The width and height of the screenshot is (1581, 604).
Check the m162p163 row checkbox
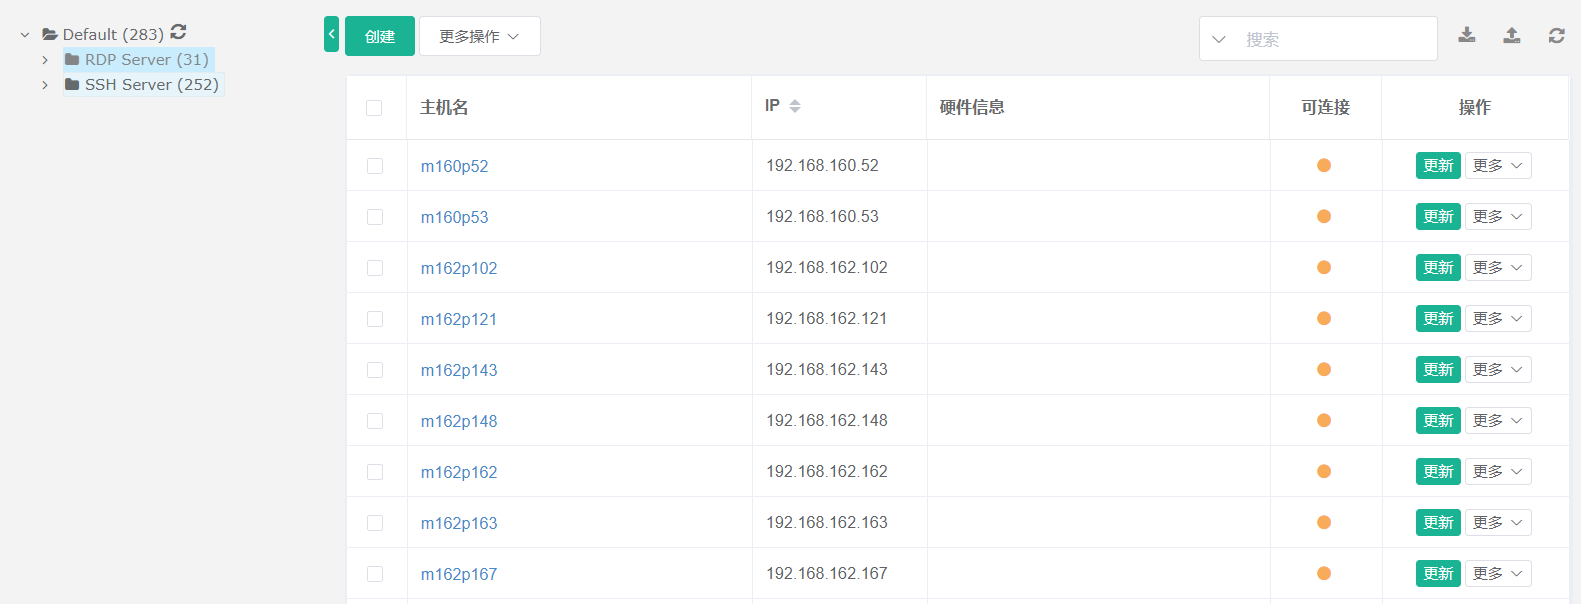375,523
